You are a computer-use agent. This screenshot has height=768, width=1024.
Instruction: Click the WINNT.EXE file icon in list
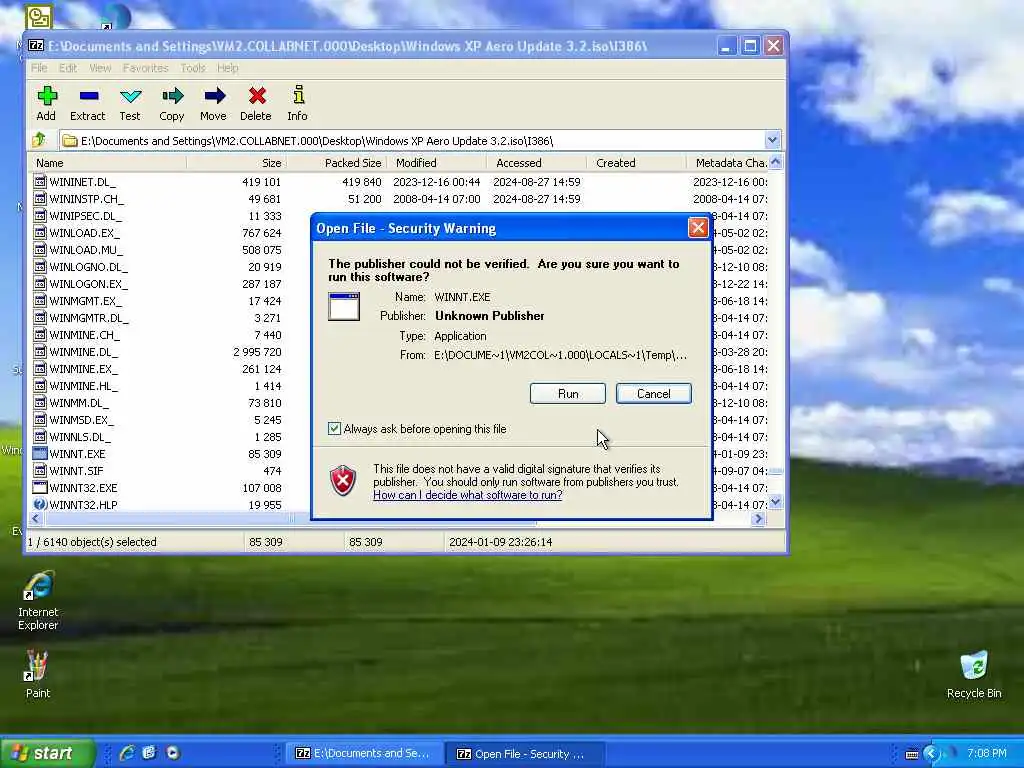coord(40,453)
